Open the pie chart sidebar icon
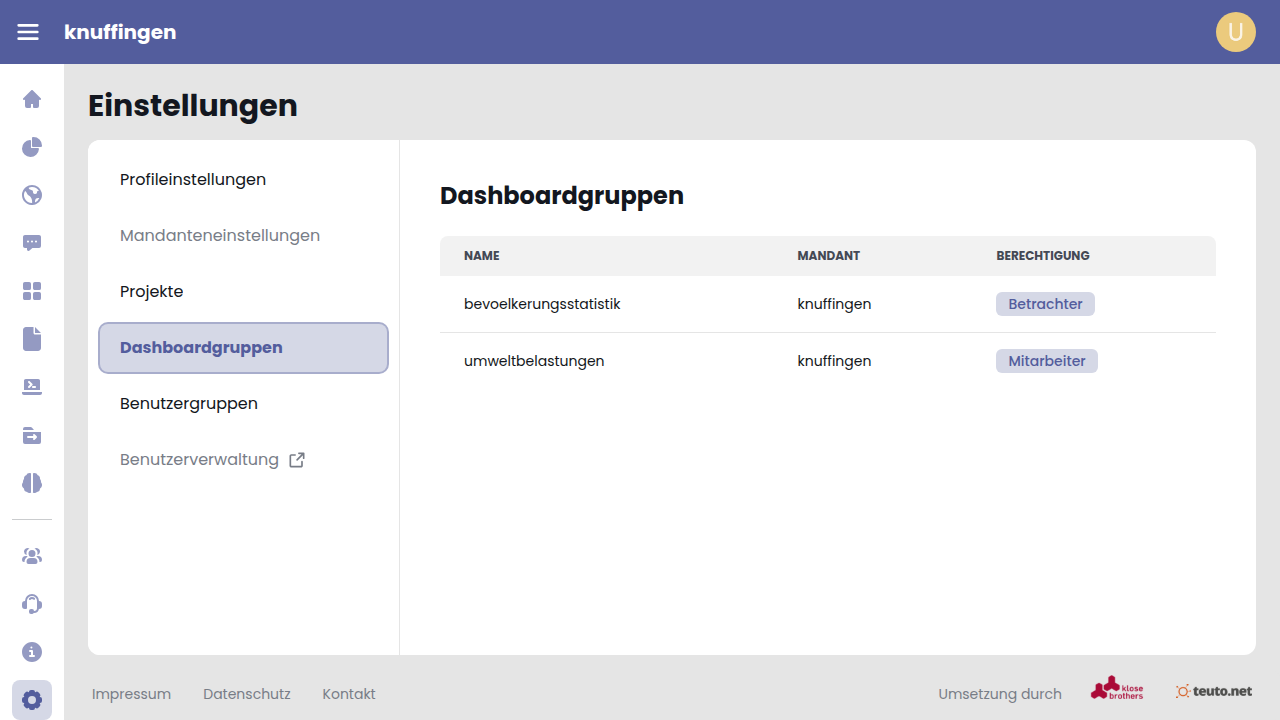Viewport: 1280px width, 720px height. [32, 147]
